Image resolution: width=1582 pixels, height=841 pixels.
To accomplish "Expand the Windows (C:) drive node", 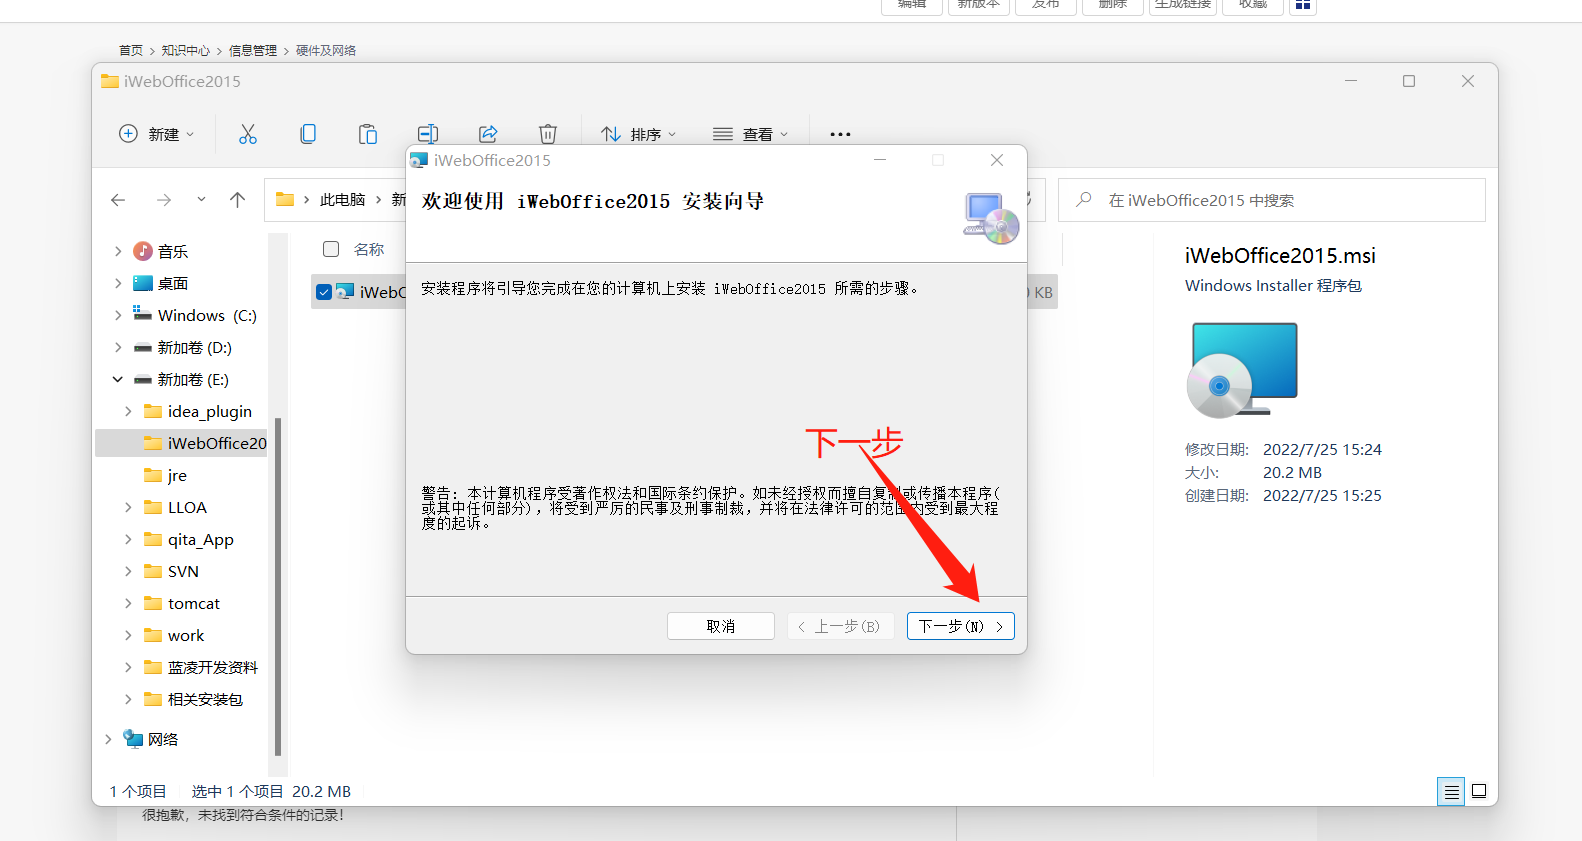I will click(118, 315).
